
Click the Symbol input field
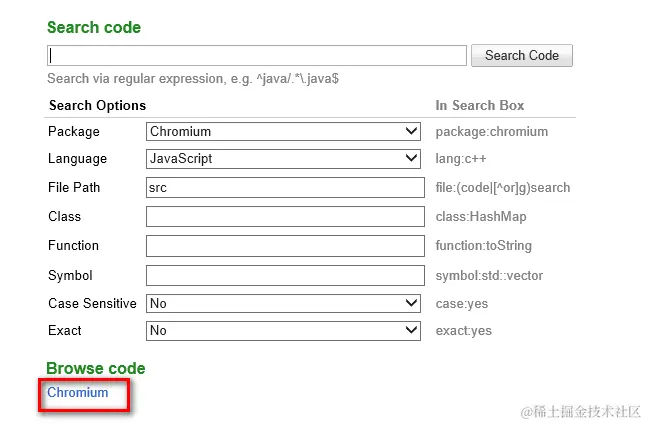[x=285, y=275]
